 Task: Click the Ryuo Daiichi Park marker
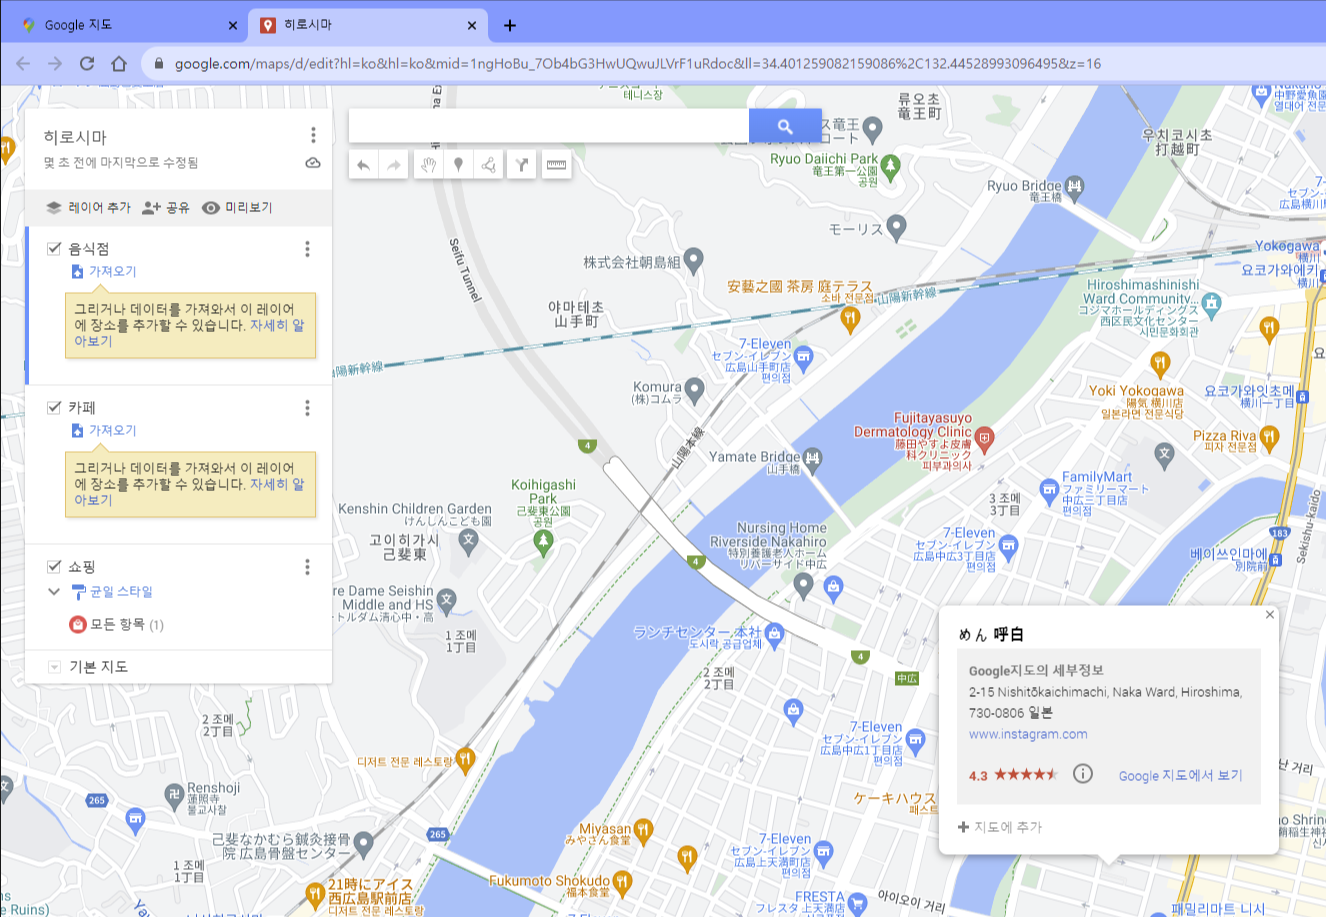coord(890,165)
